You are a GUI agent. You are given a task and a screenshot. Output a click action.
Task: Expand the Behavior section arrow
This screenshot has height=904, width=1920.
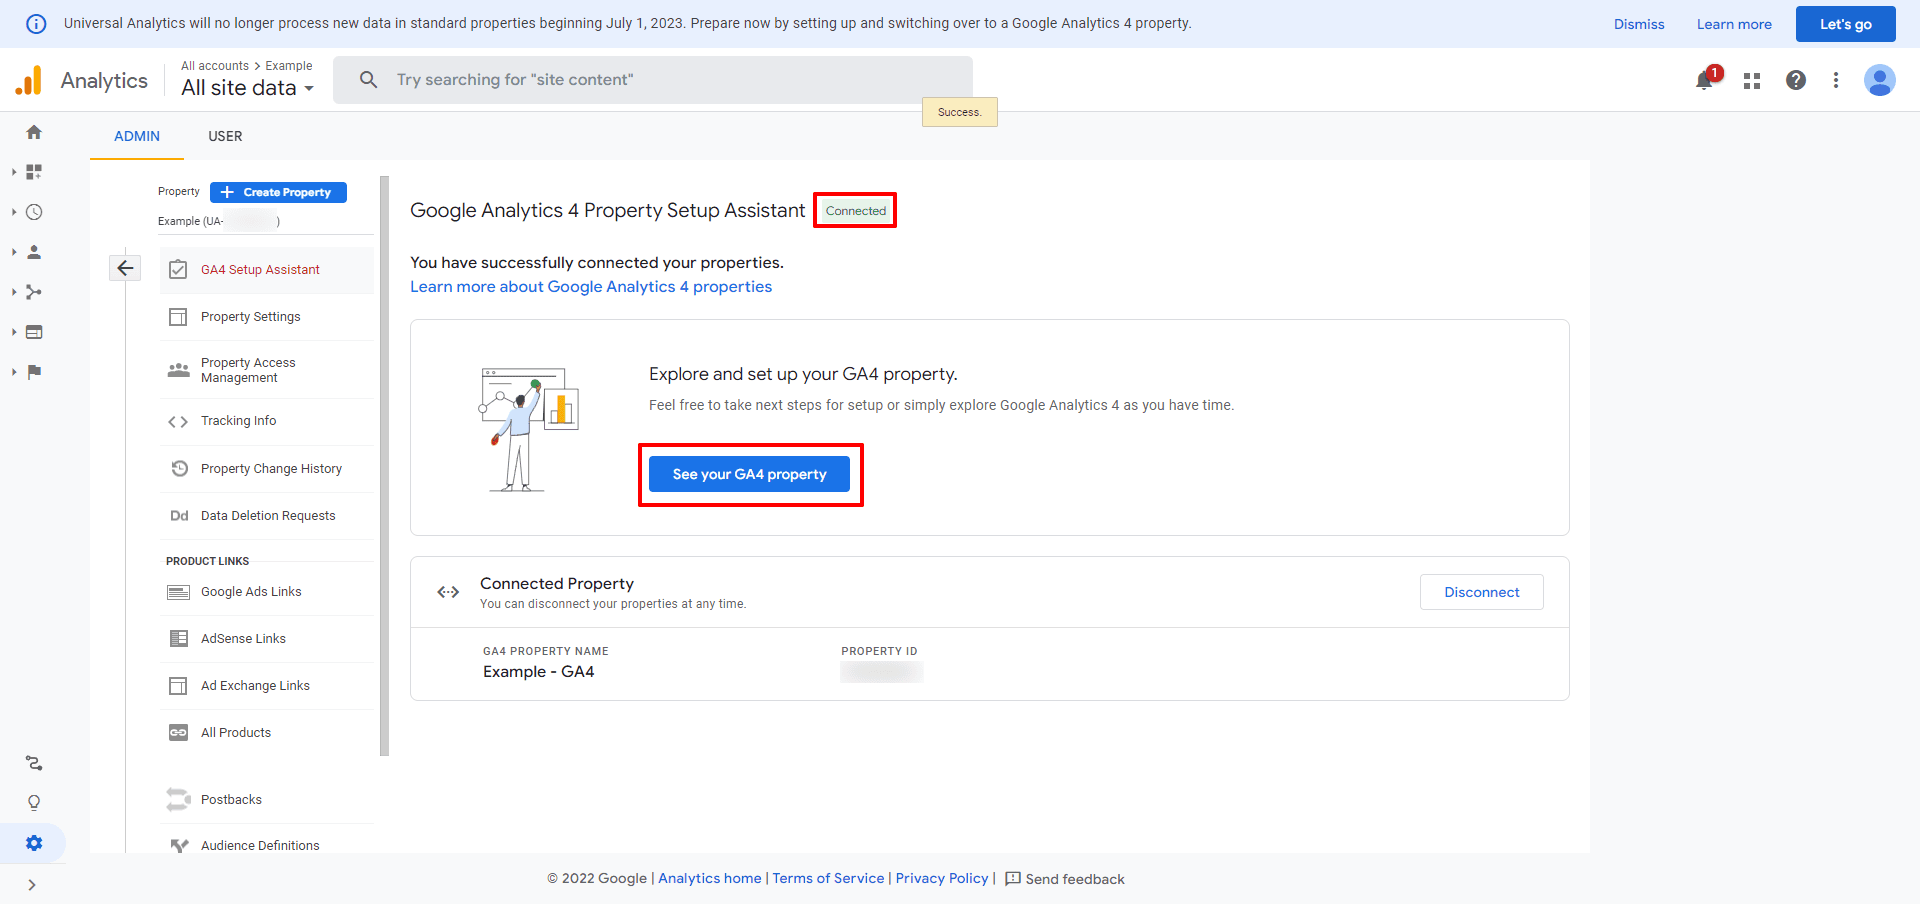coord(14,332)
